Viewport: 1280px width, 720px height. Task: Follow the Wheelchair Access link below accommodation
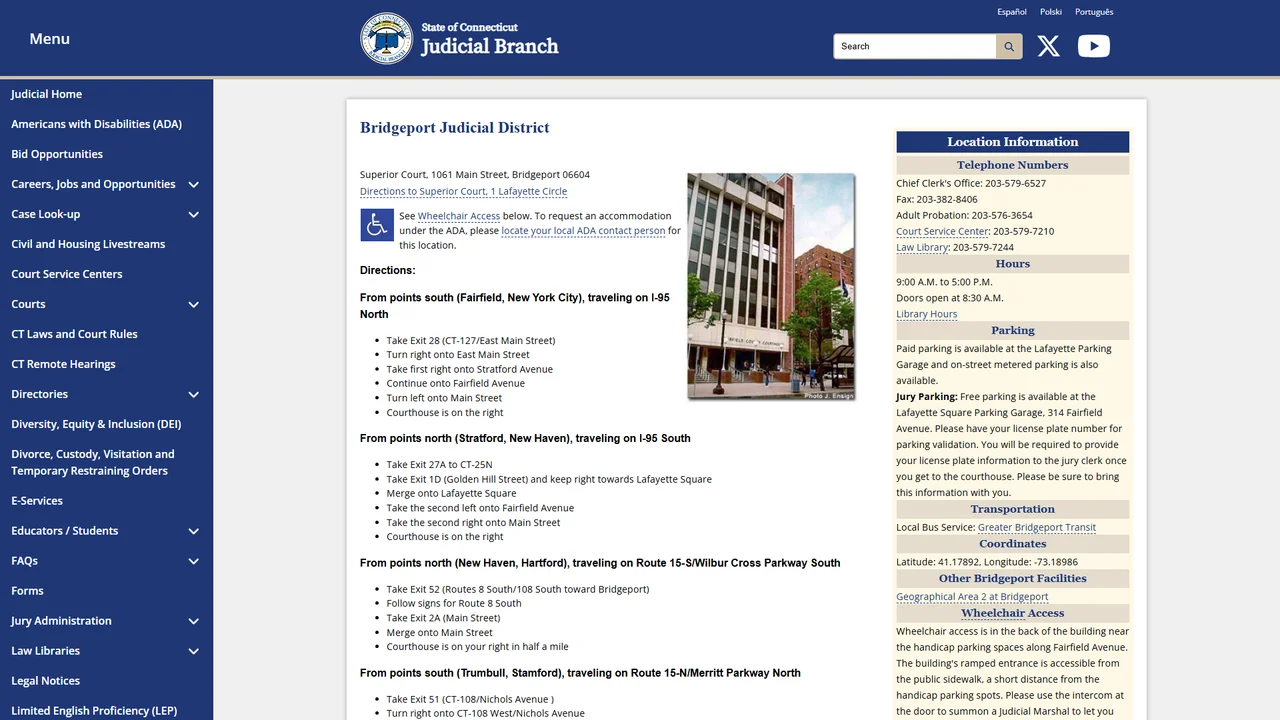pyautogui.click(x=459, y=216)
